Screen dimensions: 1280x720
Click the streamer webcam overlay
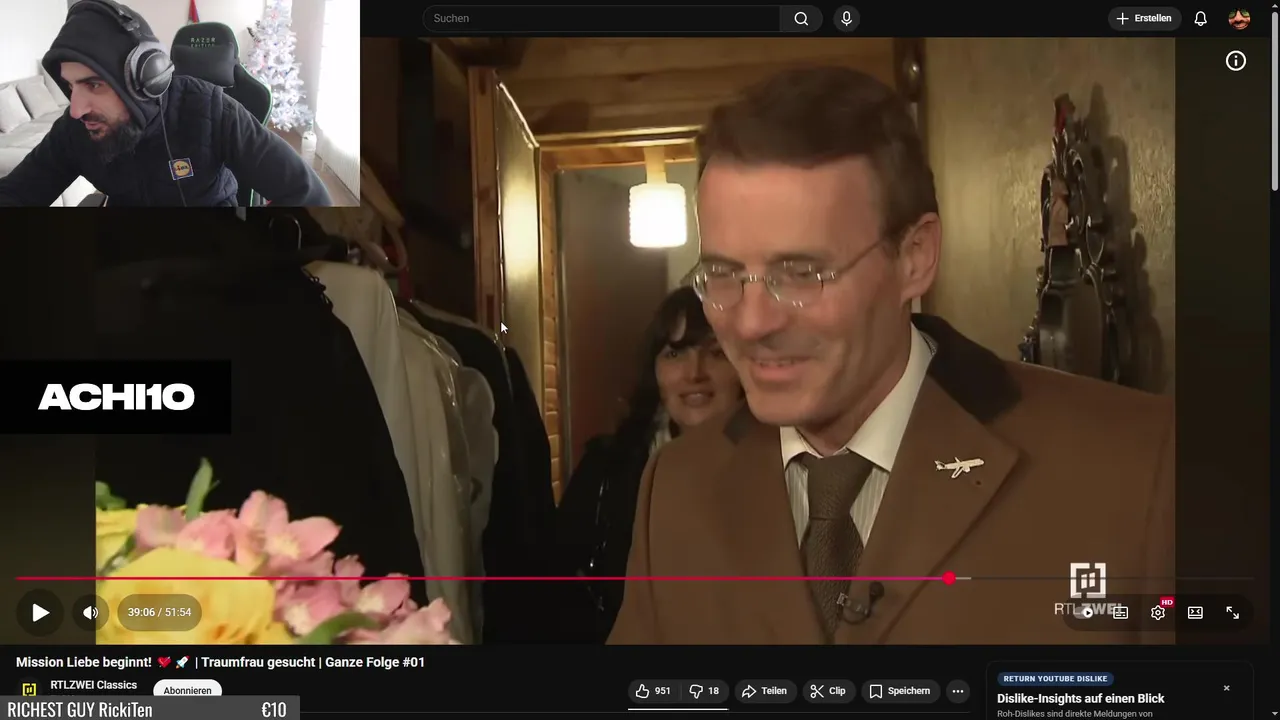tap(180, 103)
